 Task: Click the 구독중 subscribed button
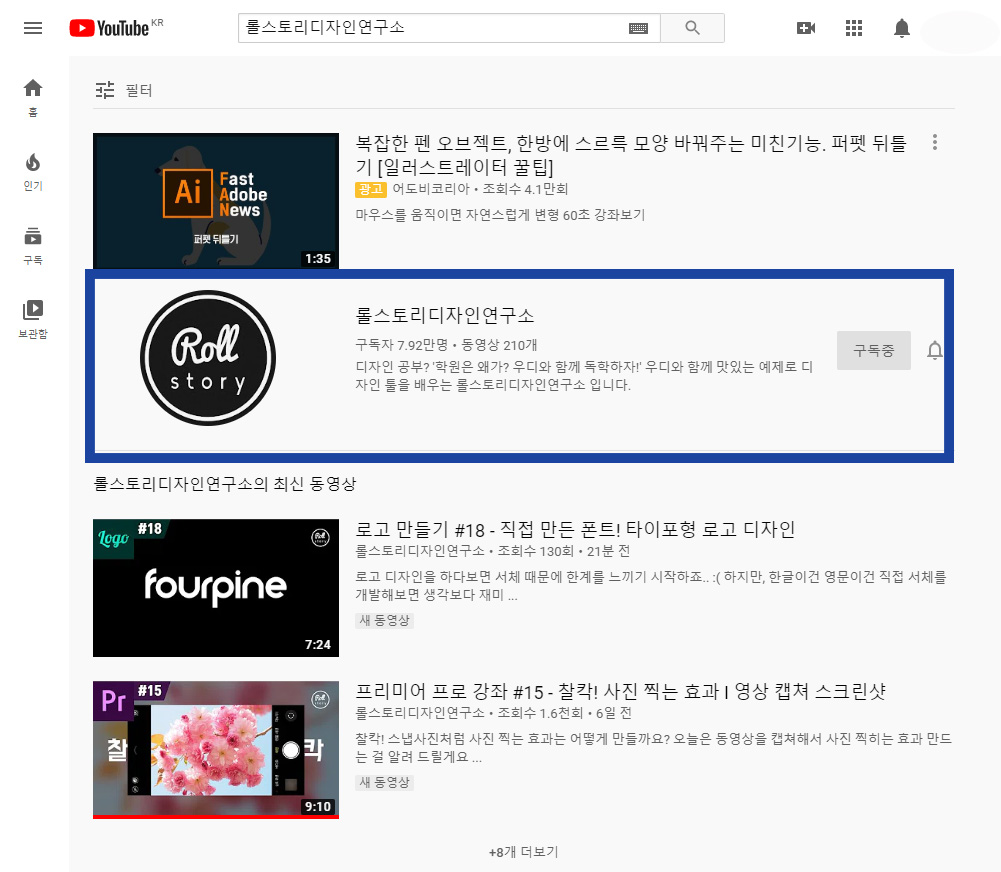[x=873, y=350]
